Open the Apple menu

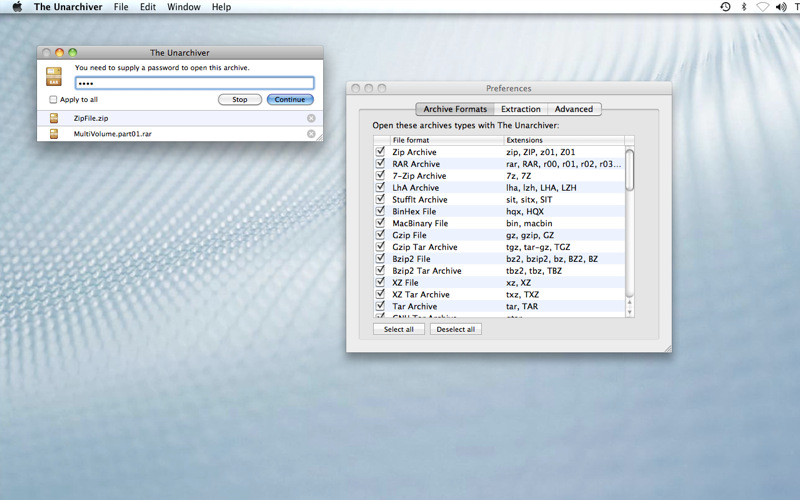(x=17, y=7)
